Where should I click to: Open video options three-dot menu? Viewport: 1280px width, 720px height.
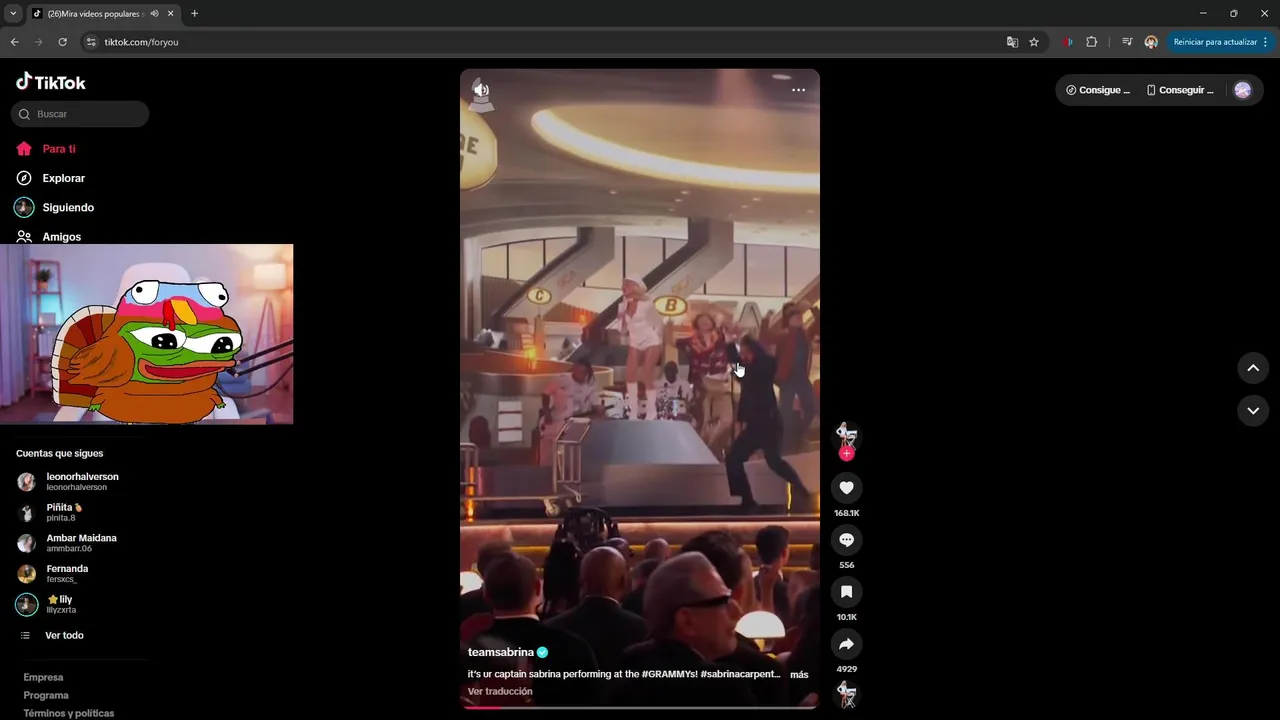pos(798,90)
